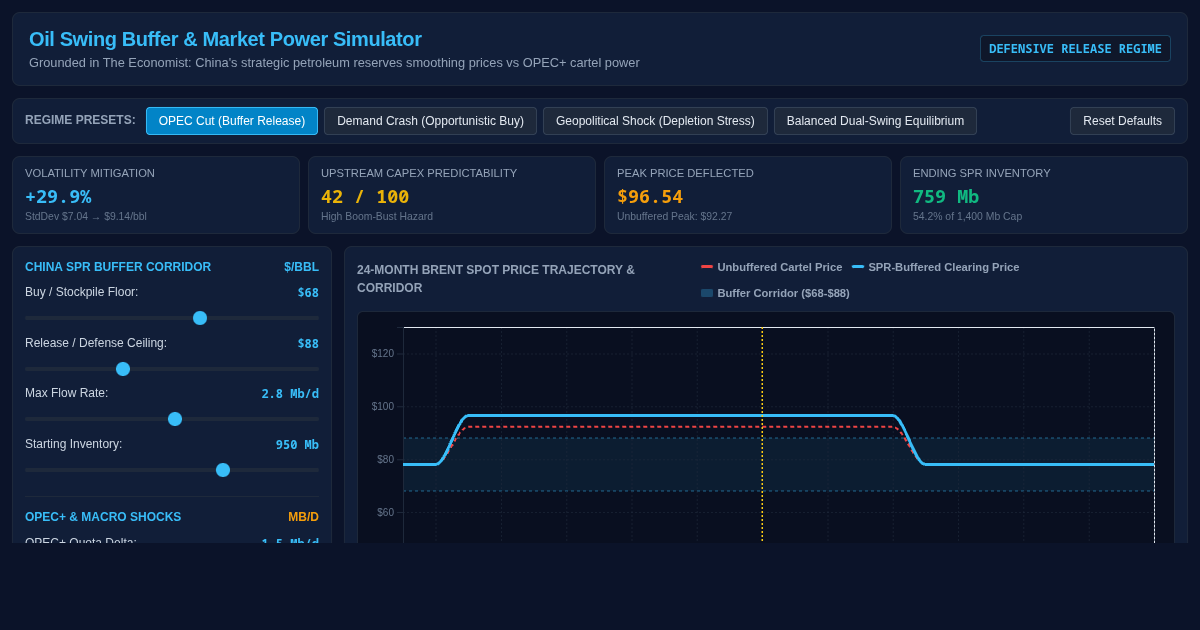Toggle Buffer Corridor ($68-$88) legend item

[775, 293]
